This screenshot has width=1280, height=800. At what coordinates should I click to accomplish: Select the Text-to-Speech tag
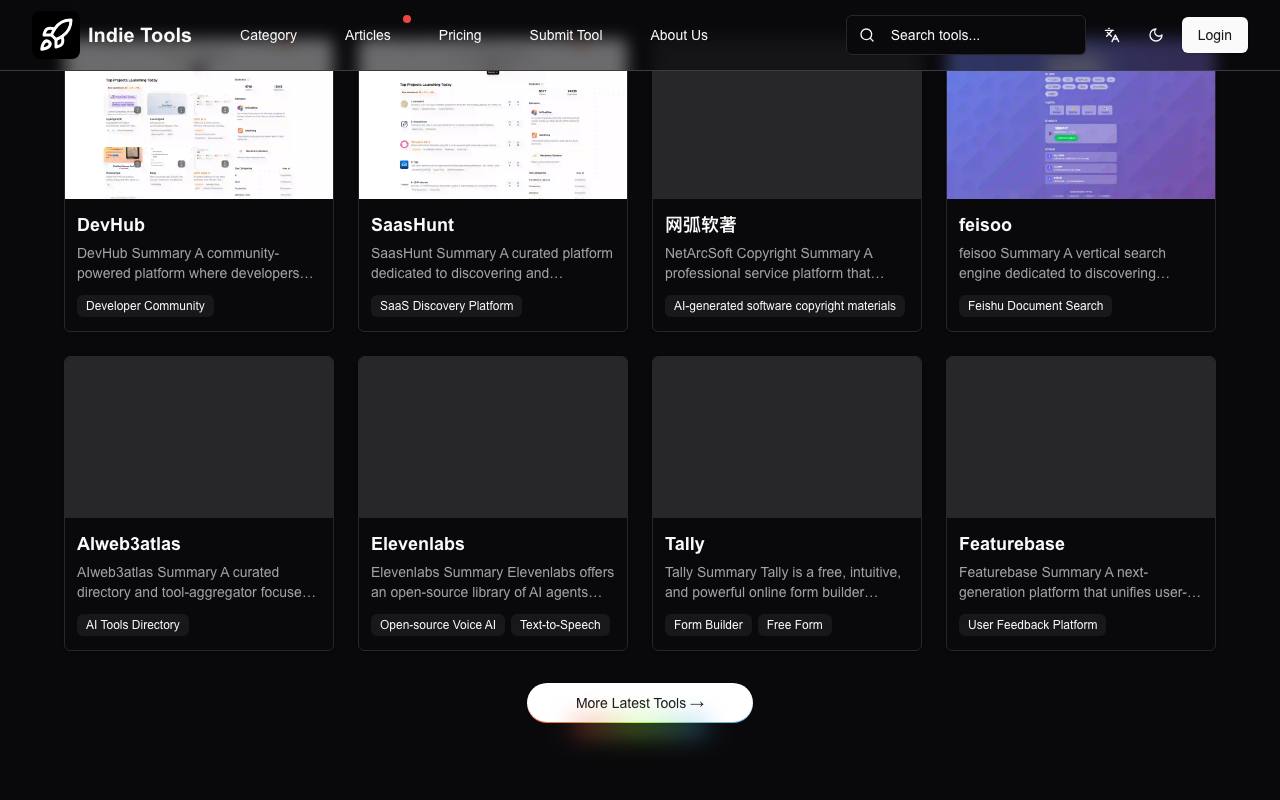[x=560, y=625]
